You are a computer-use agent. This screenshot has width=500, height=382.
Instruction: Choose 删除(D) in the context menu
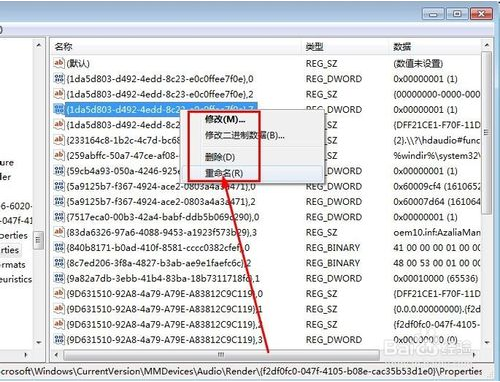pyautogui.click(x=220, y=157)
